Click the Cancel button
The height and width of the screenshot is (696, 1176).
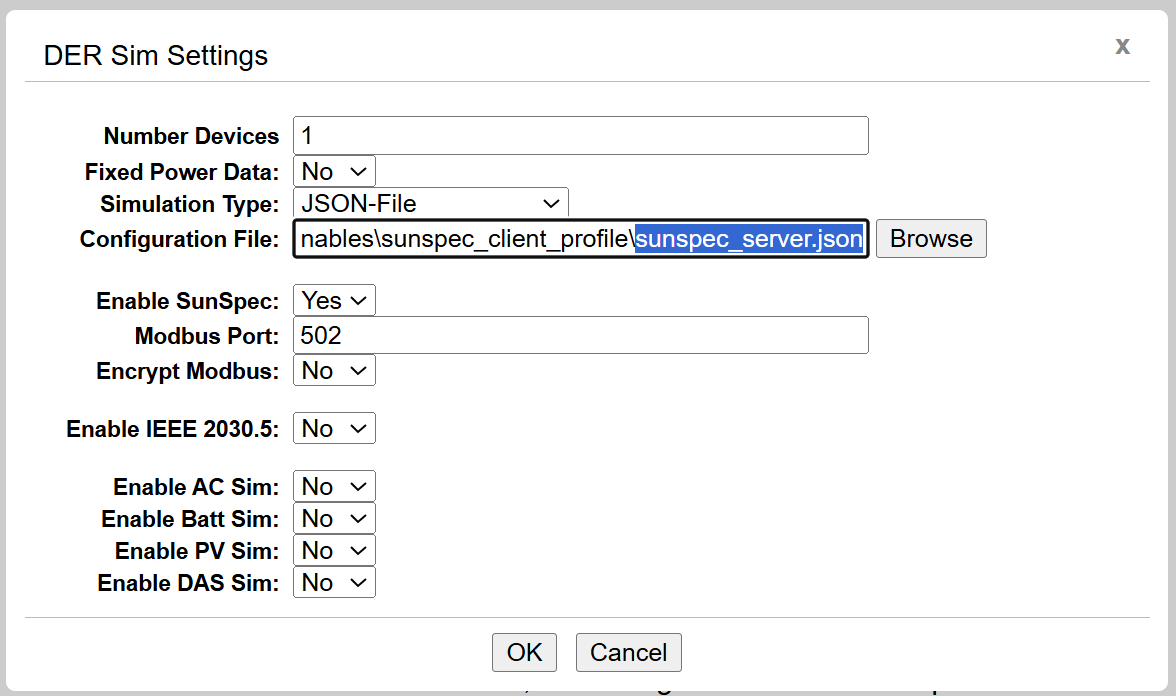point(628,652)
